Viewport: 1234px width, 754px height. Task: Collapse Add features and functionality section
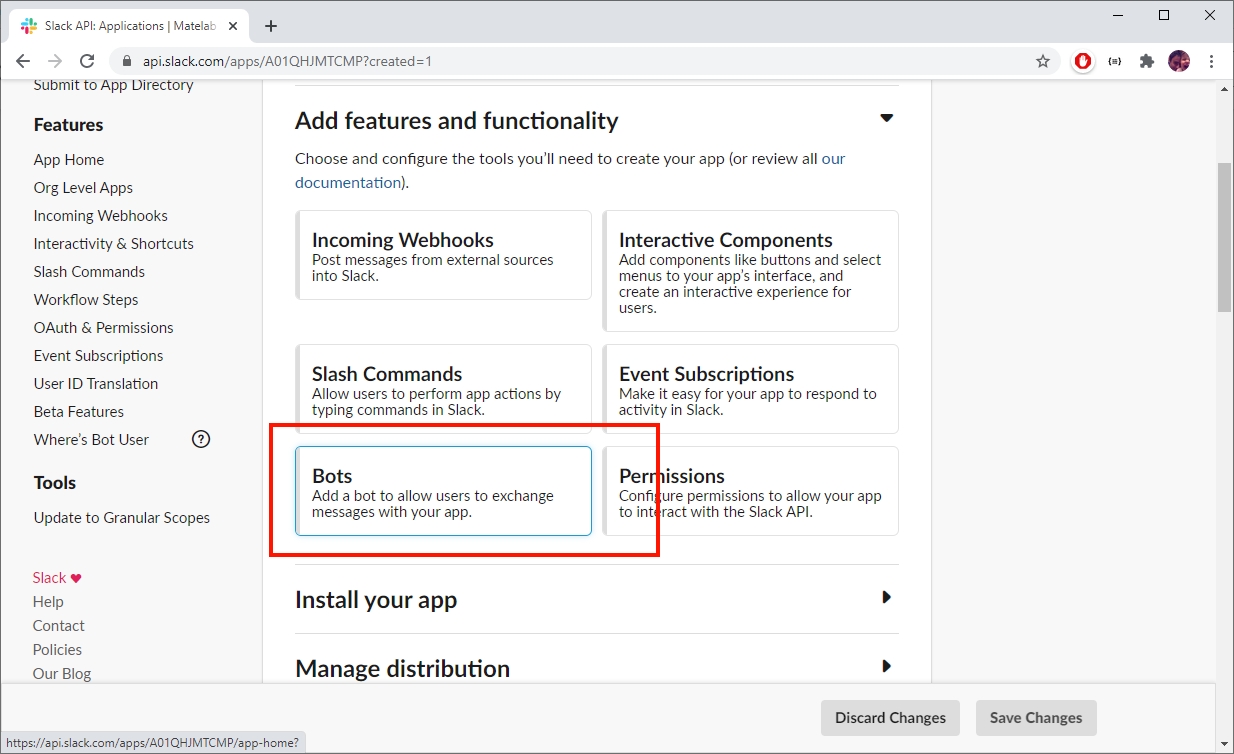click(886, 118)
